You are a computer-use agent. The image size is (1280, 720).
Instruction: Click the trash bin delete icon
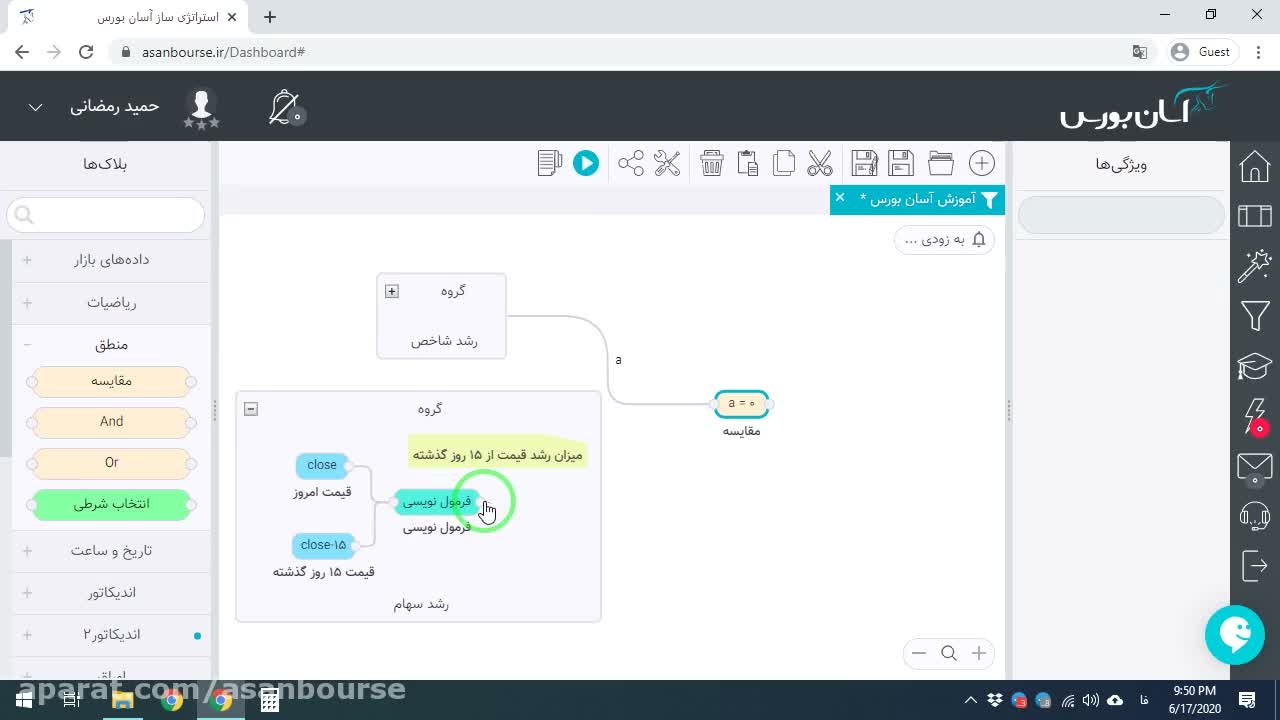coord(711,163)
